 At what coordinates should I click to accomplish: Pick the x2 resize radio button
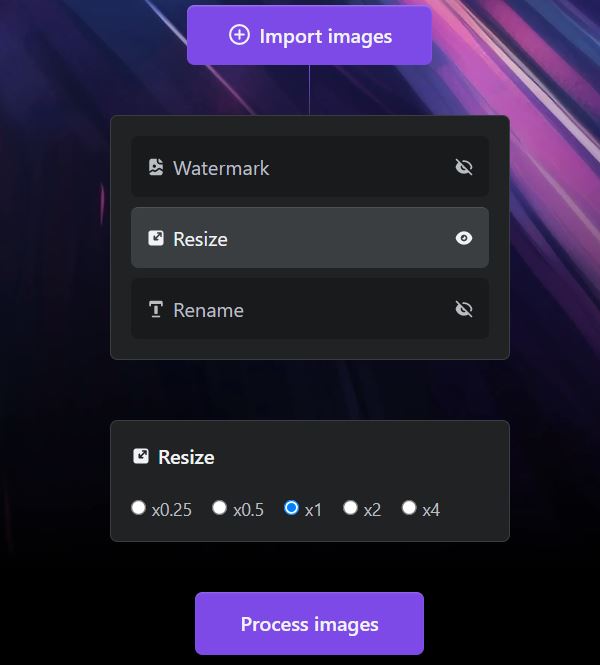350,508
